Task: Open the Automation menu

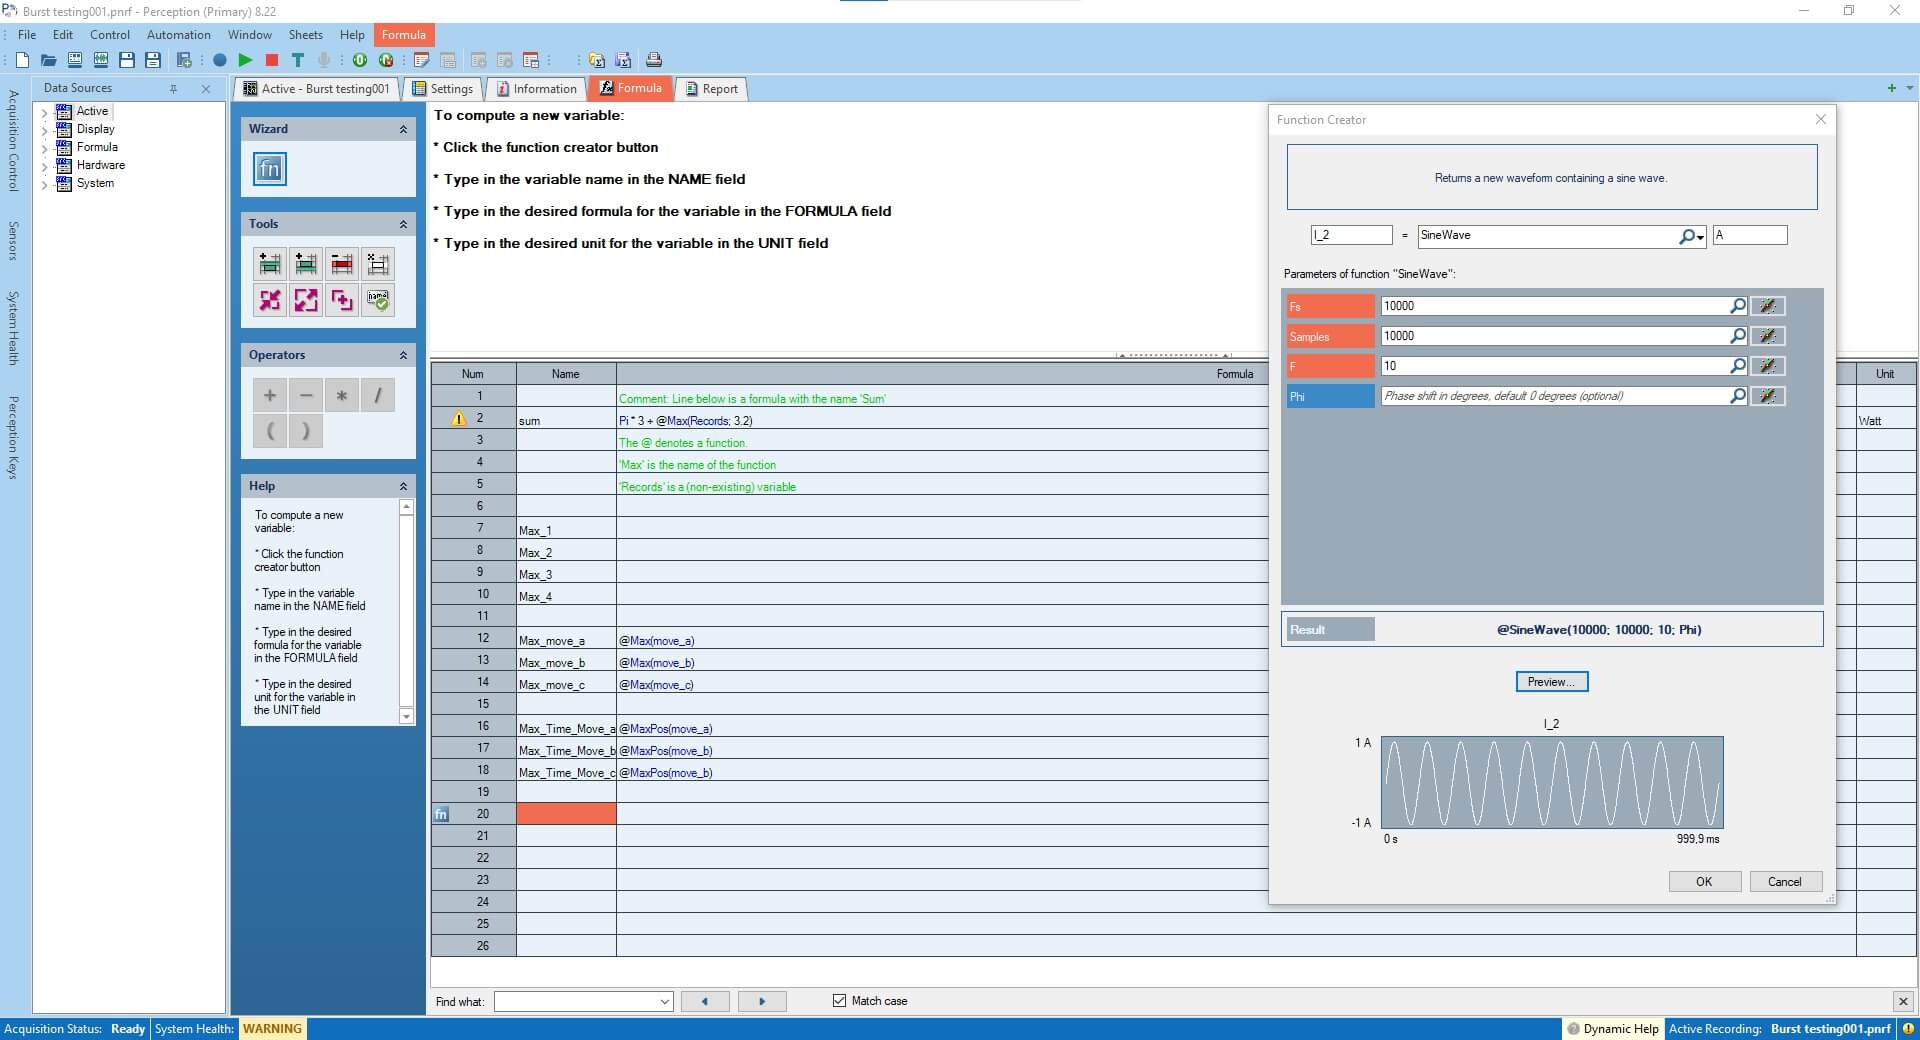Action: [179, 34]
